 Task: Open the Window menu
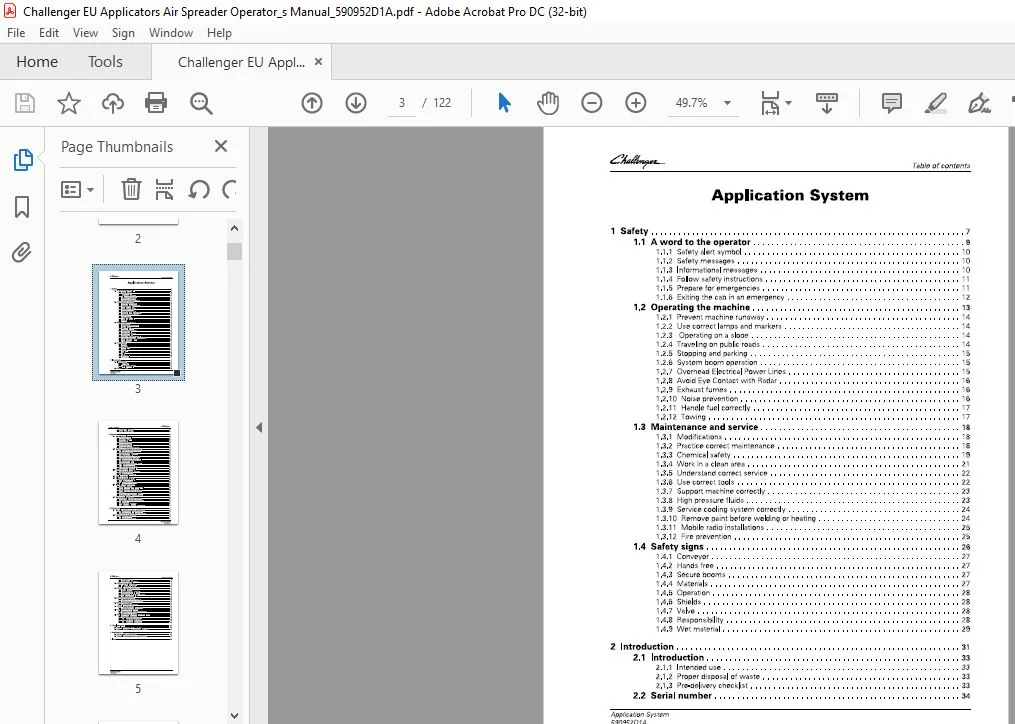coord(171,33)
